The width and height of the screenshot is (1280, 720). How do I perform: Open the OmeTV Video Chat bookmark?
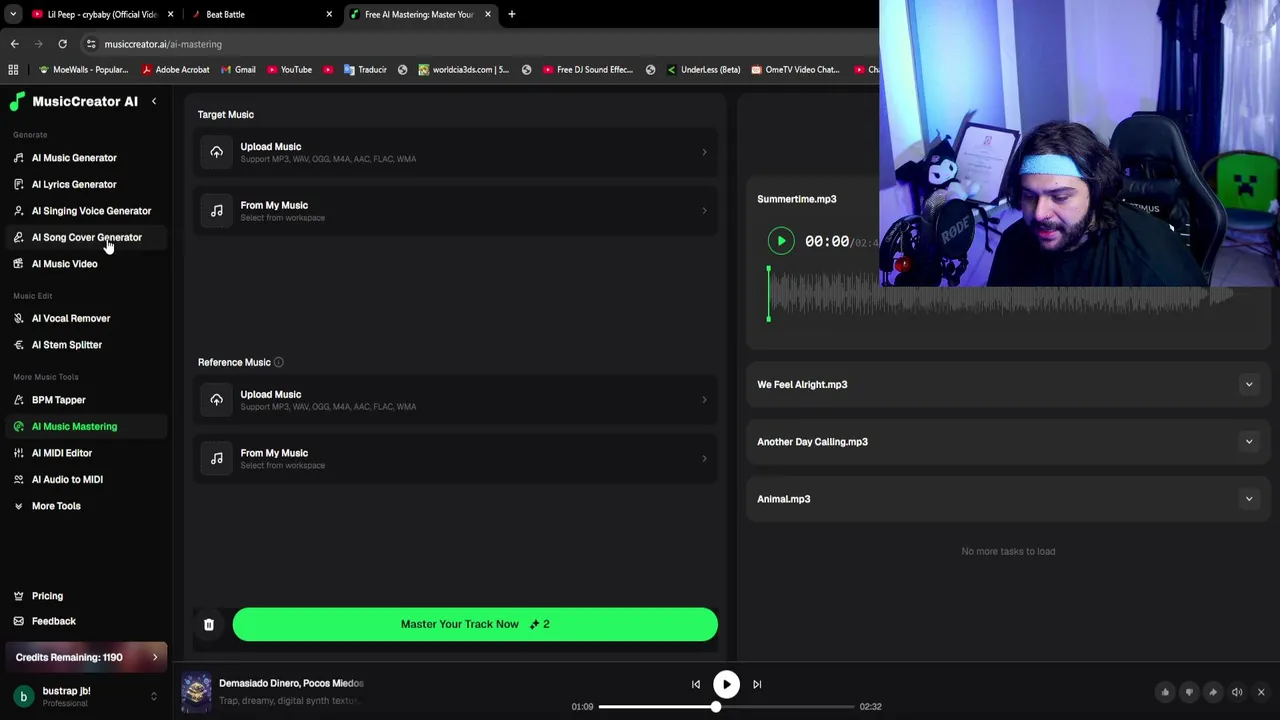(x=795, y=70)
